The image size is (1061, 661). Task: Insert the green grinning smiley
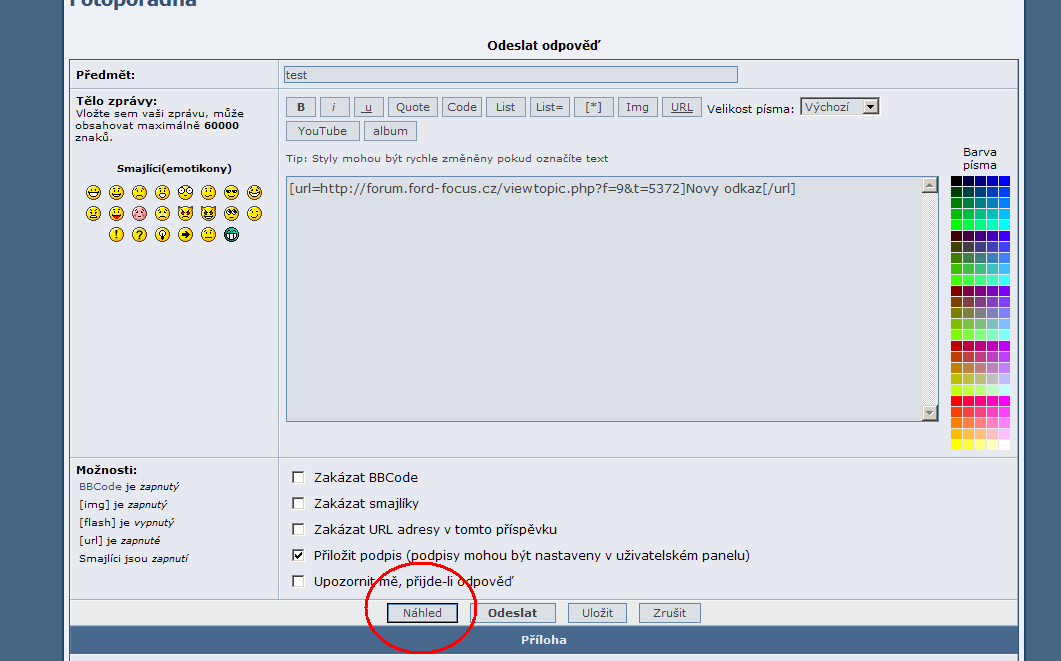coord(231,235)
